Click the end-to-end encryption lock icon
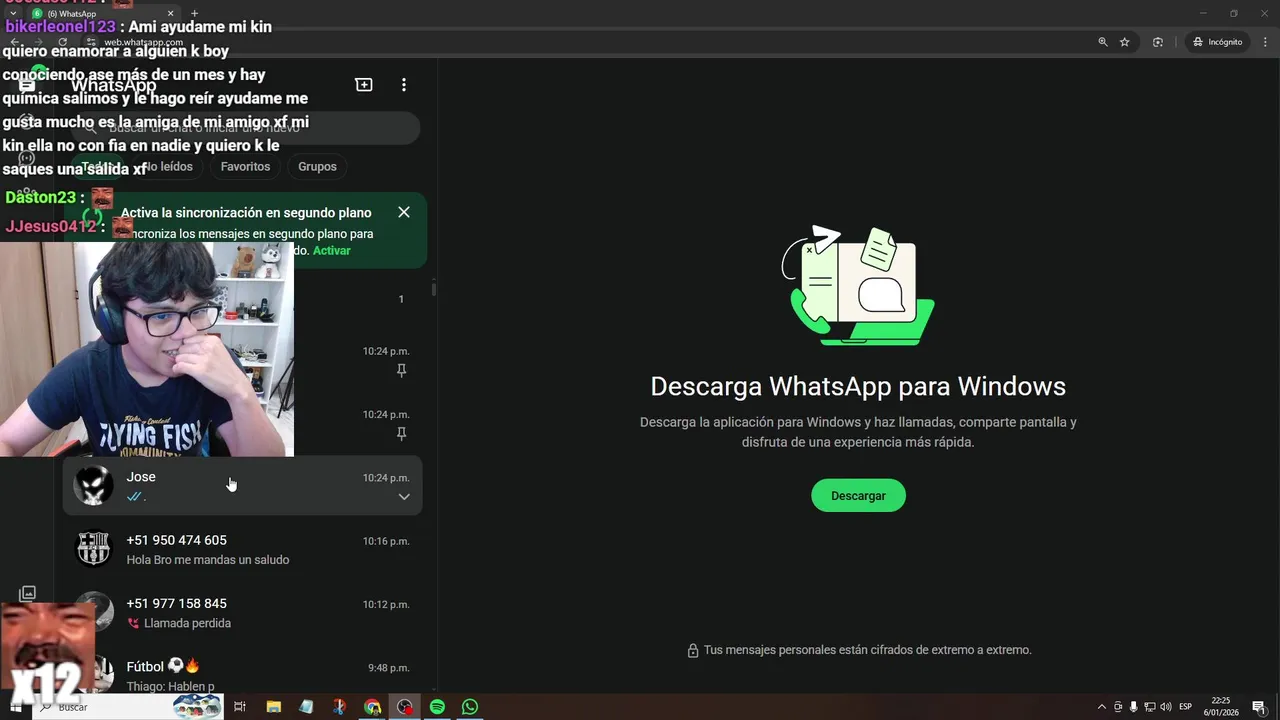The height and width of the screenshot is (720, 1280). (x=692, y=651)
